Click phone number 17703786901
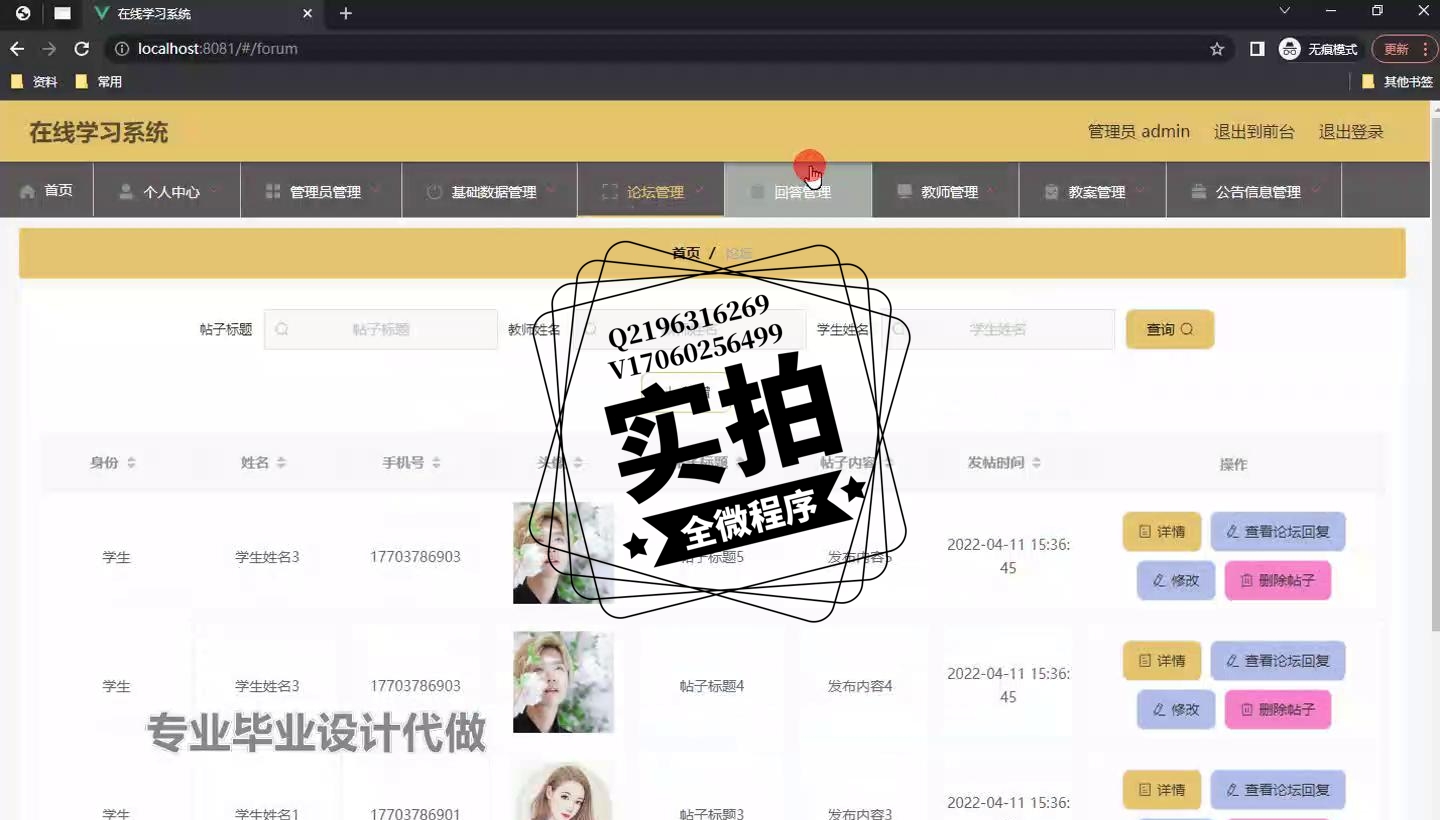 pos(415,814)
